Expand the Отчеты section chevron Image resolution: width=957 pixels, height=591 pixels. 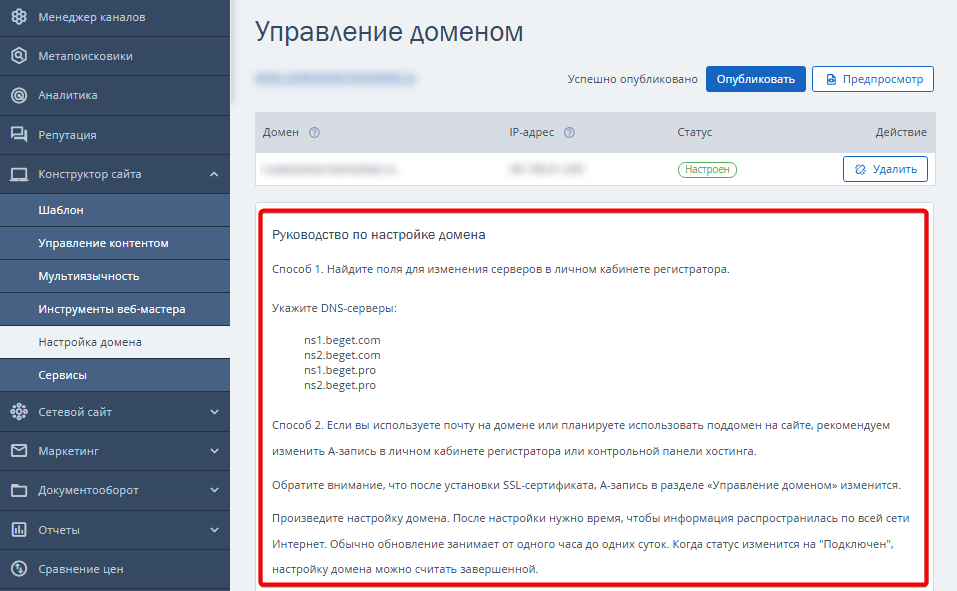point(214,530)
